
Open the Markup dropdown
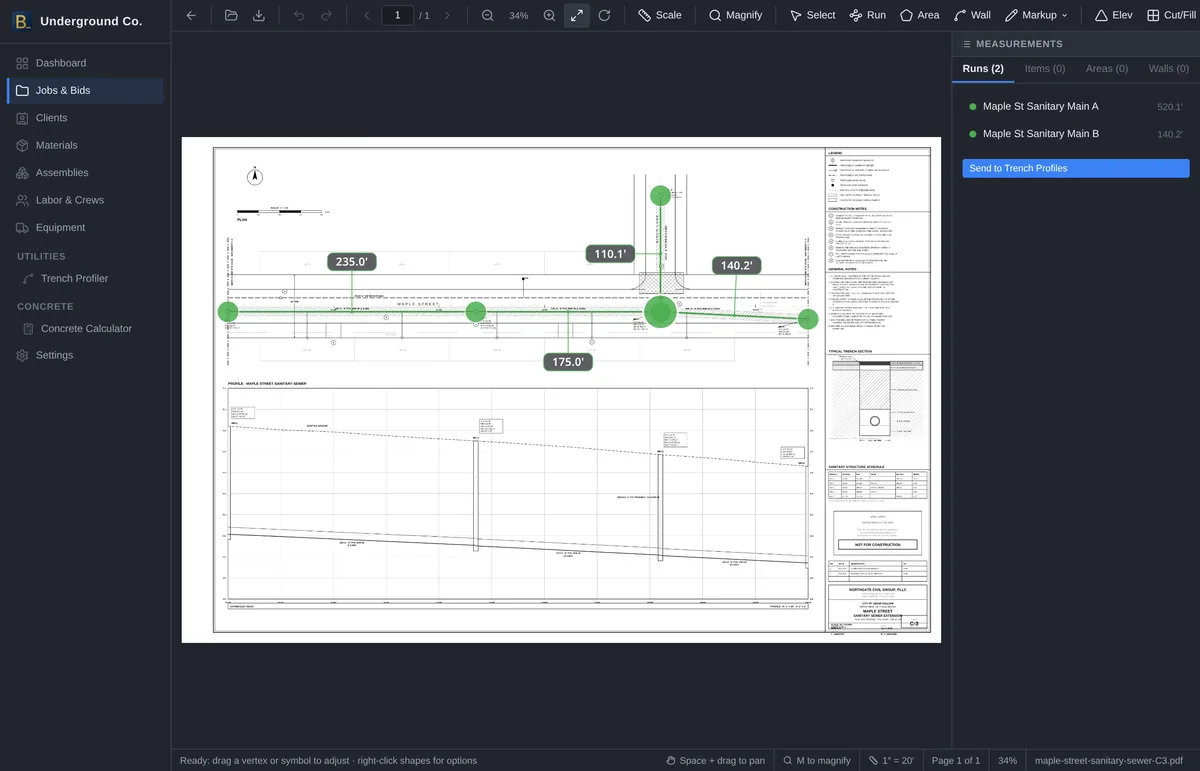pyautogui.click(x=1036, y=15)
